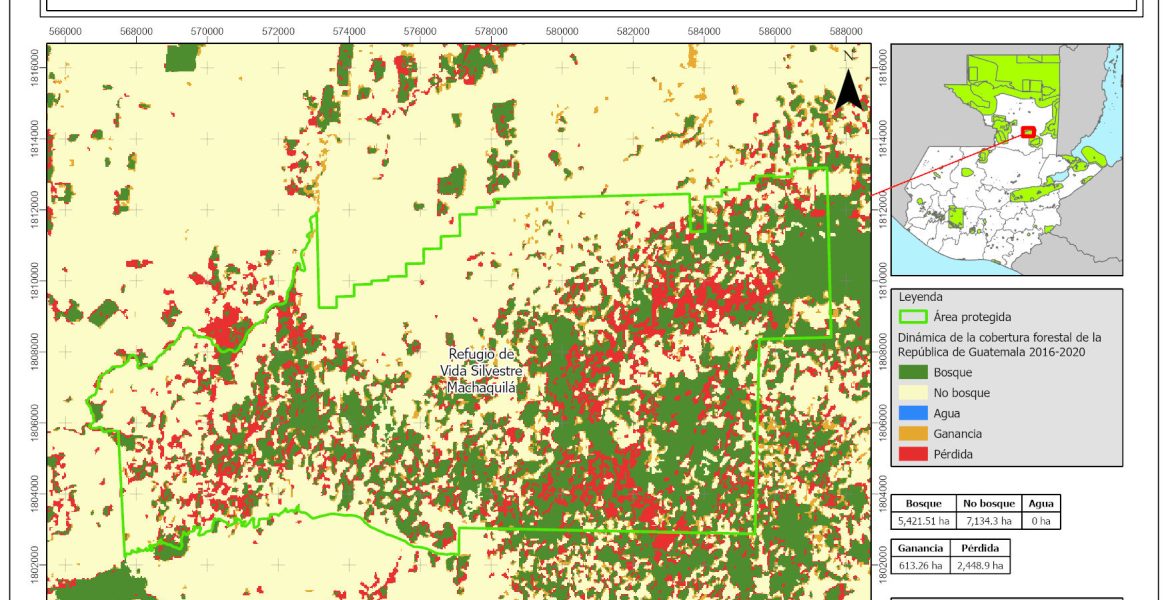Select the 0 ha Agua value cell
This screenshot has height=600, width=1170.
click(1041, 520)
